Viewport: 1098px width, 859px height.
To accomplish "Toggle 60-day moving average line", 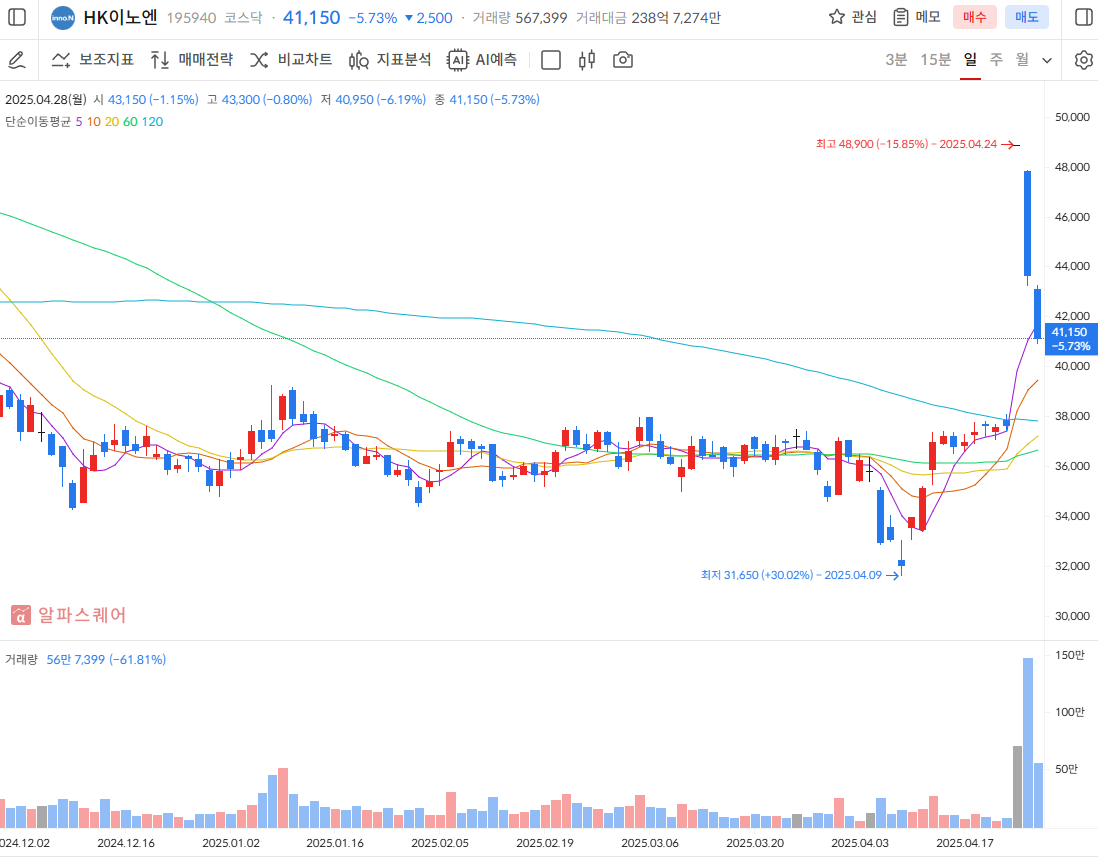I will (x=130, y=122).
